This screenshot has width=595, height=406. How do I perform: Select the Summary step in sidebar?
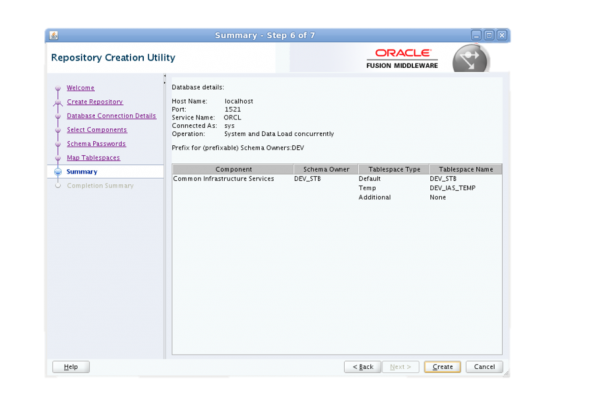[x=82, y=172]
